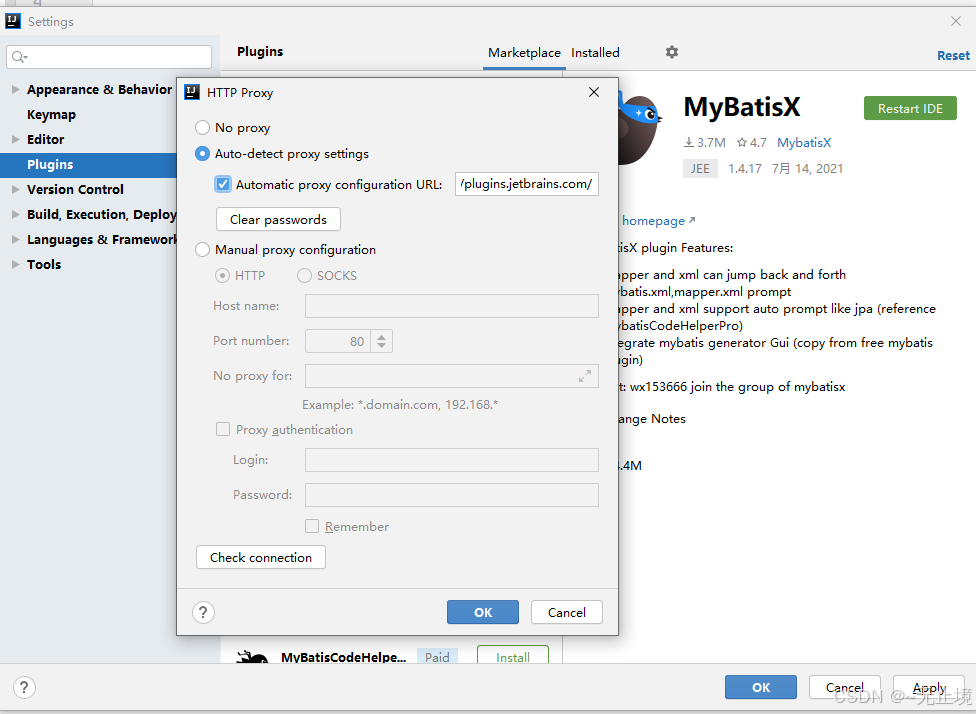
Task: Click the Clear passwords button
Action: click(278, 219)
